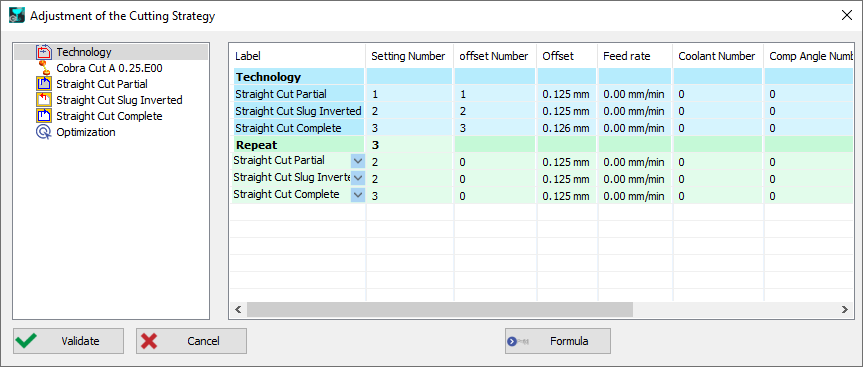
Task: Open dropdown for Repeat Straight Cut Slug Inverted row
Action: coord(358,178)
